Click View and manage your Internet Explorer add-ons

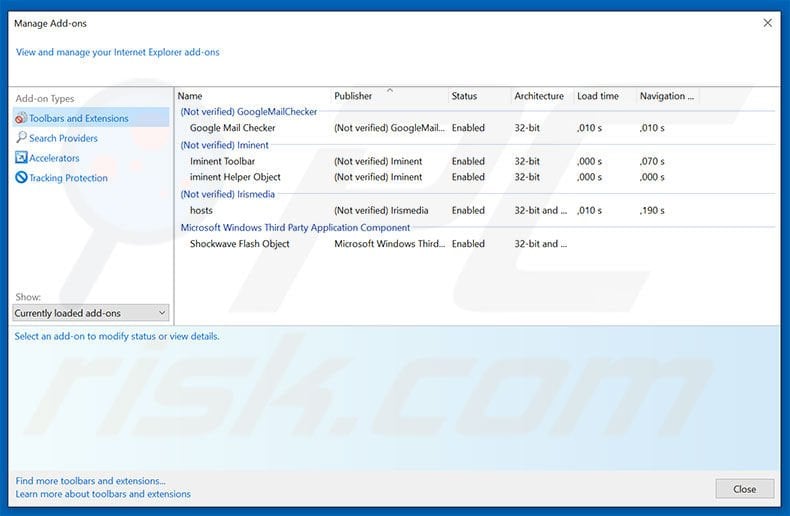click(117, 52)
